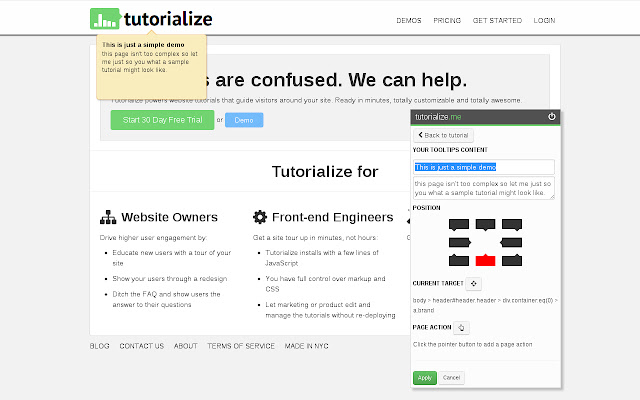640x400 pixels.
Task: Click the power icon in tutorialize.me panel
Action: pyautogui.click(x=551, y=117)
